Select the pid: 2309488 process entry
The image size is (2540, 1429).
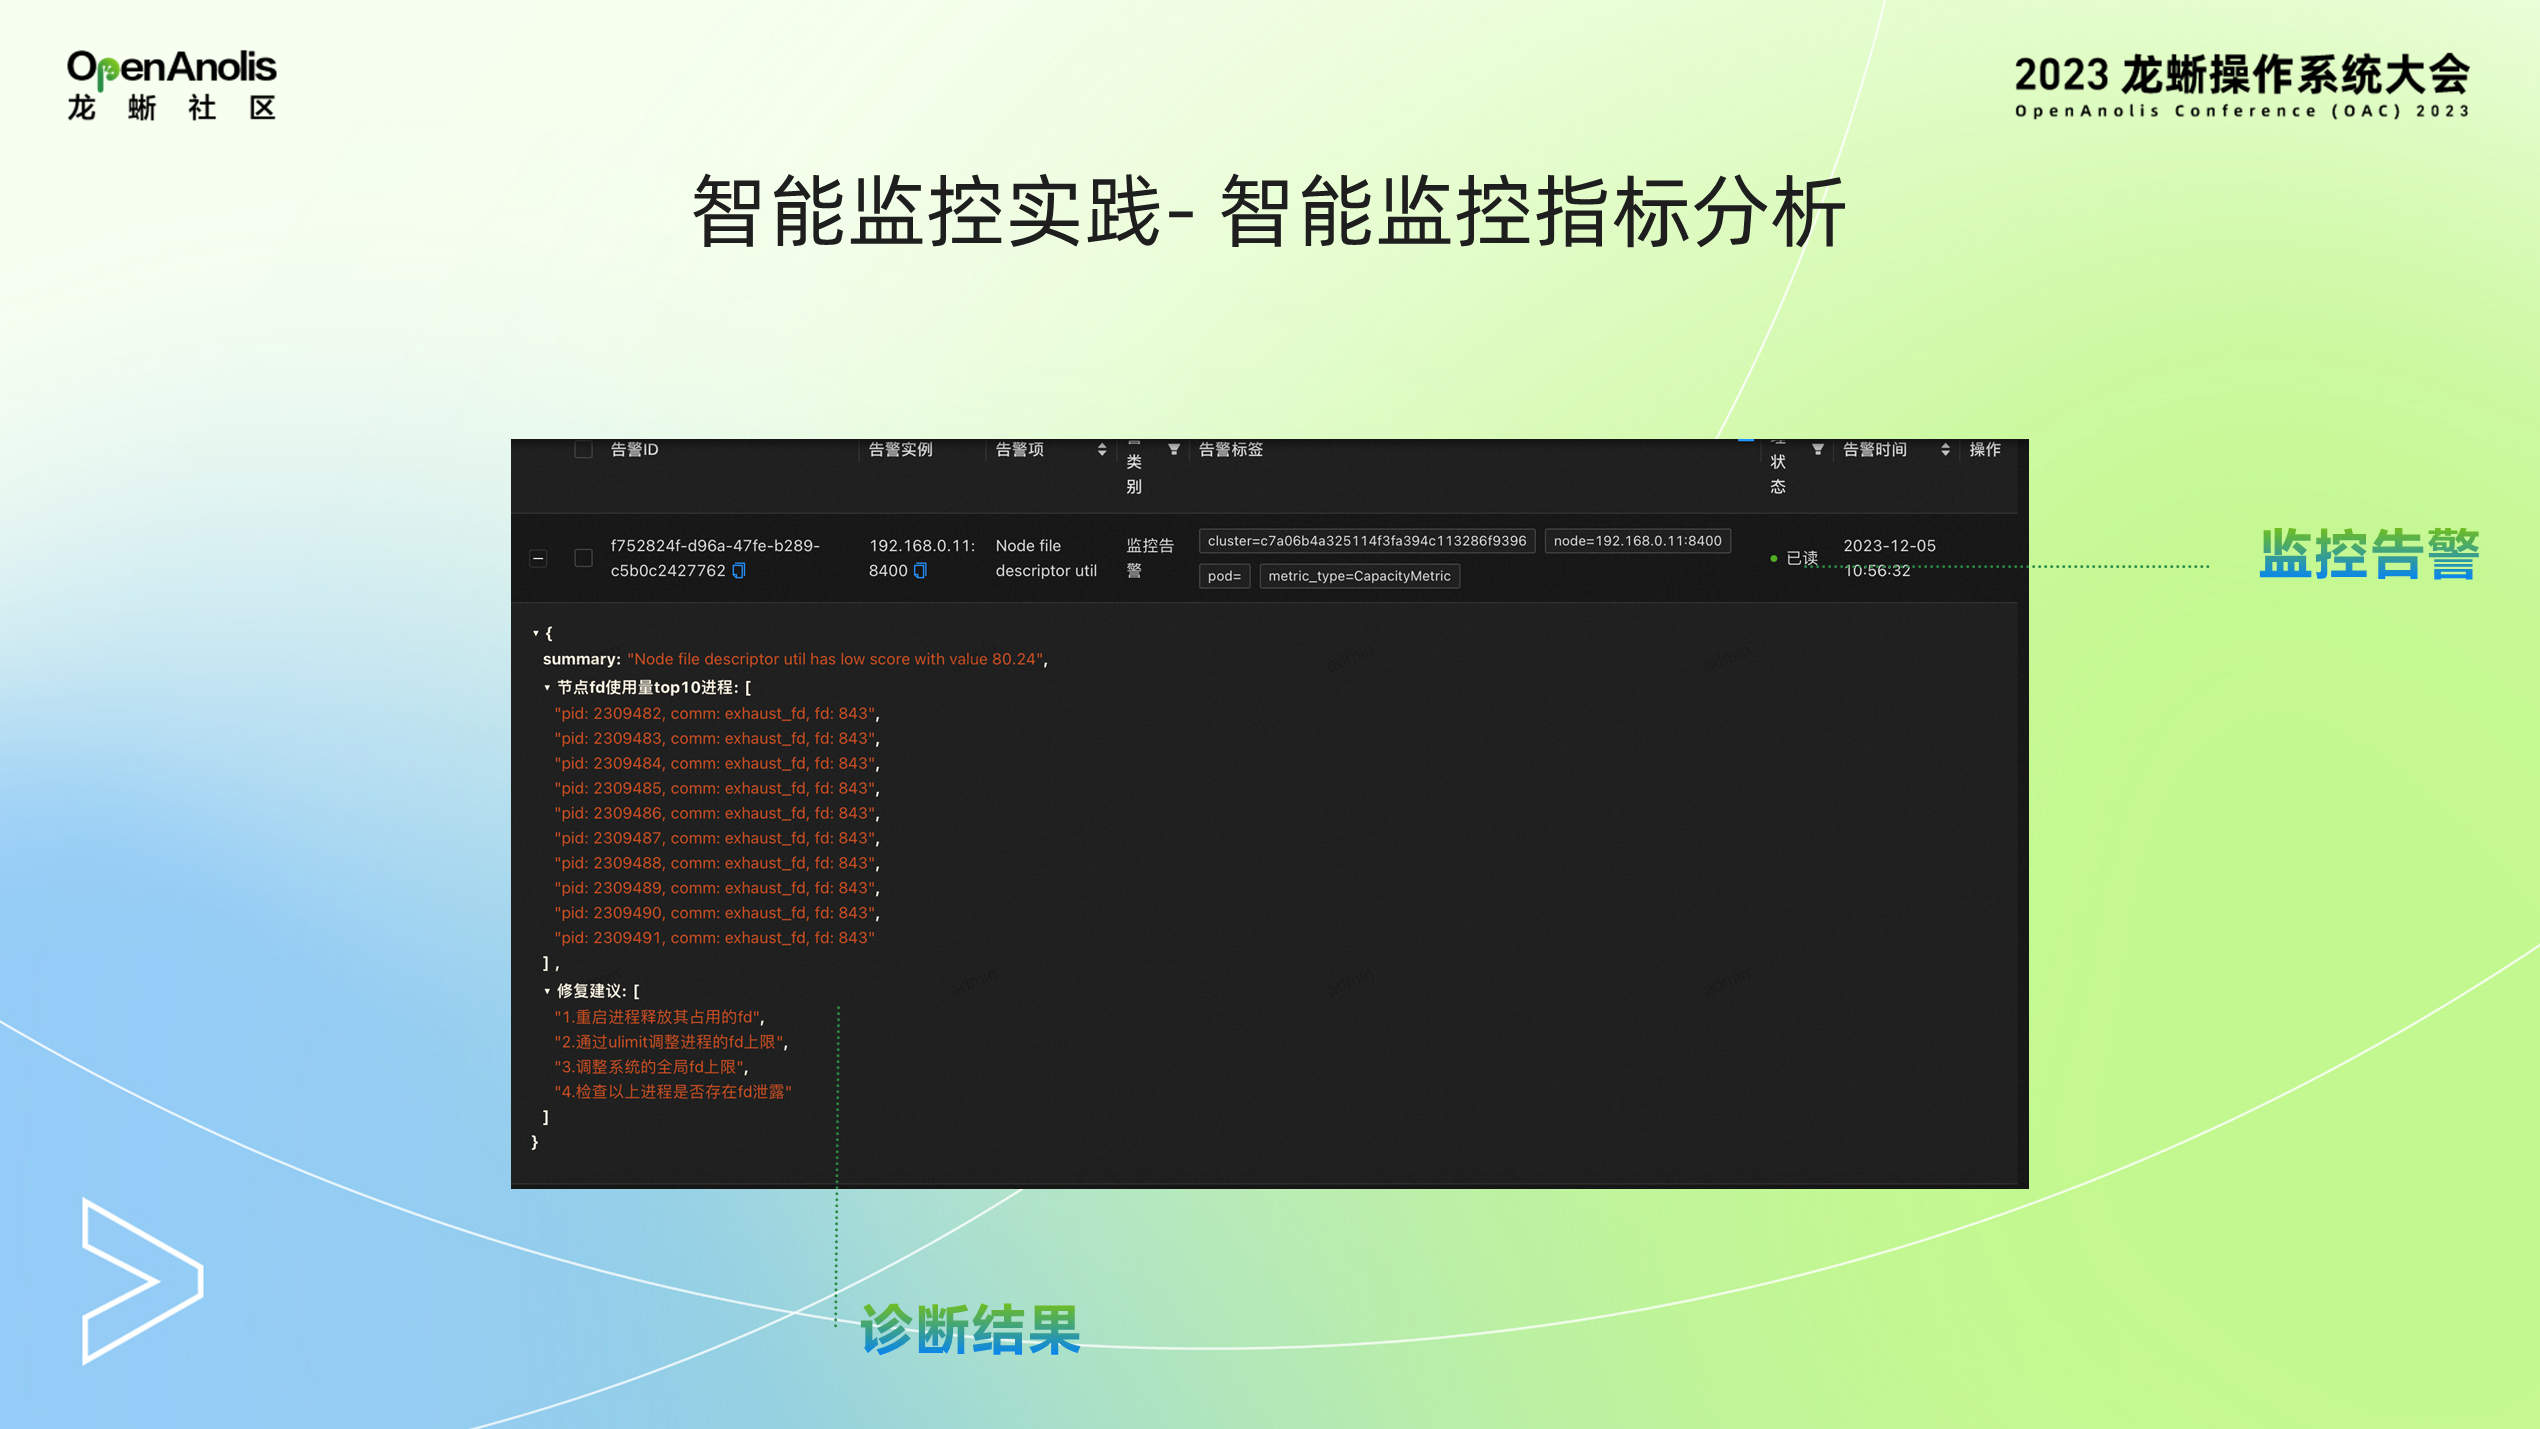tap(715, 864)
